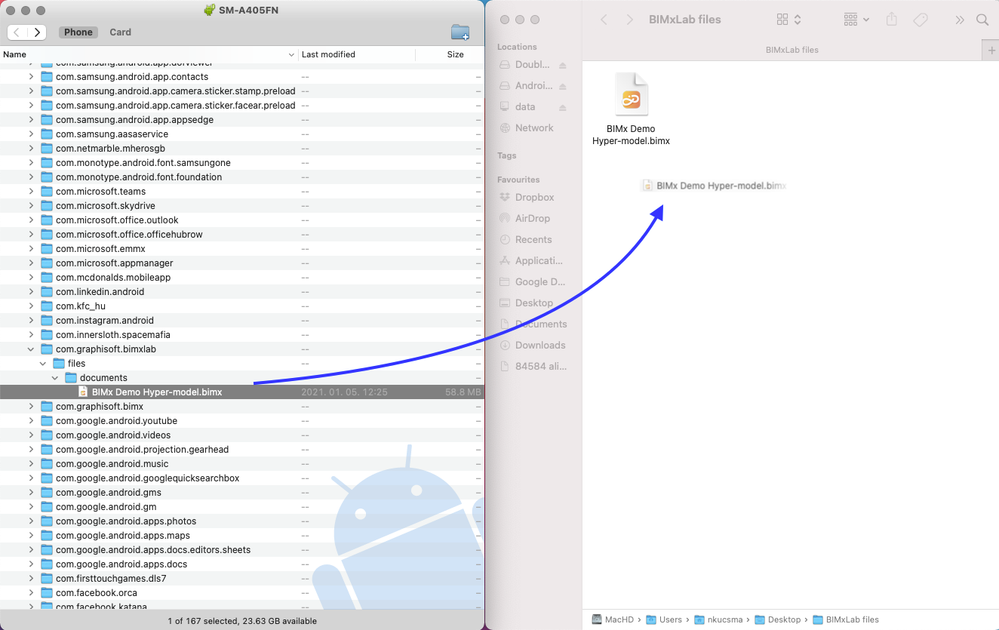999x630 pixels.
Task: Go back in the Finder window
Action: pyautogui.click(x=604, y=20)
